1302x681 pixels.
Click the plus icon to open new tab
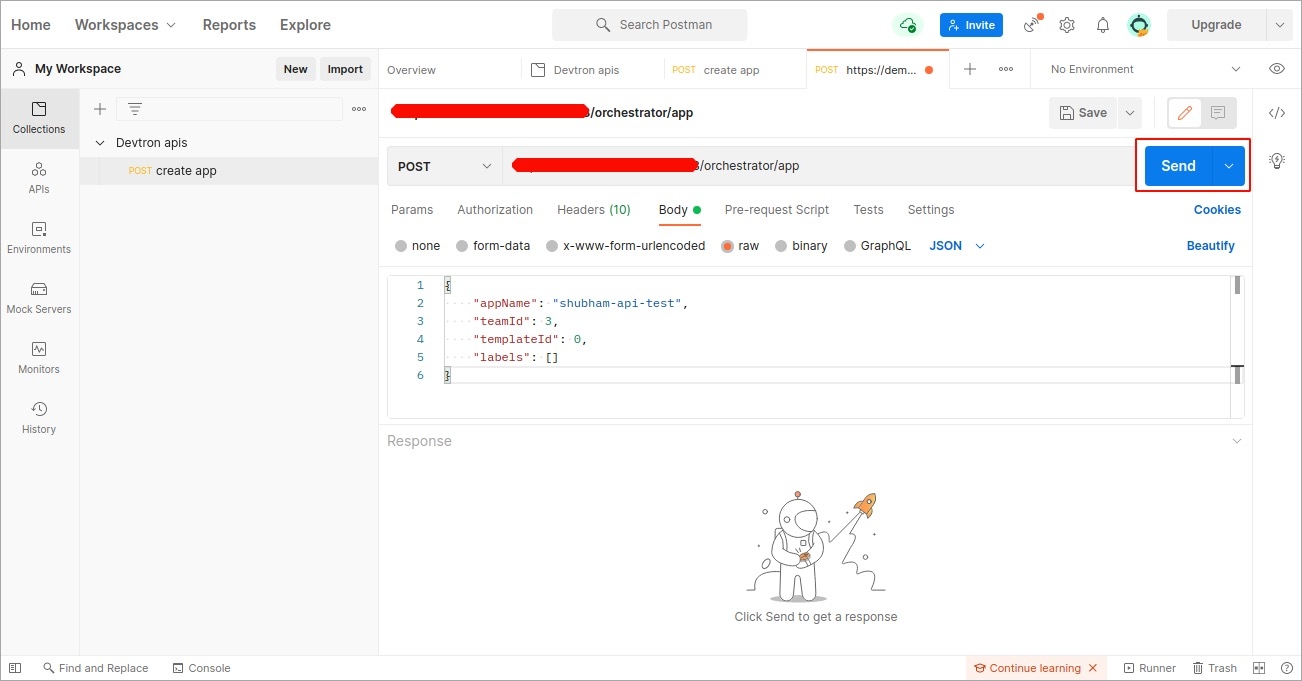point(969,69)
